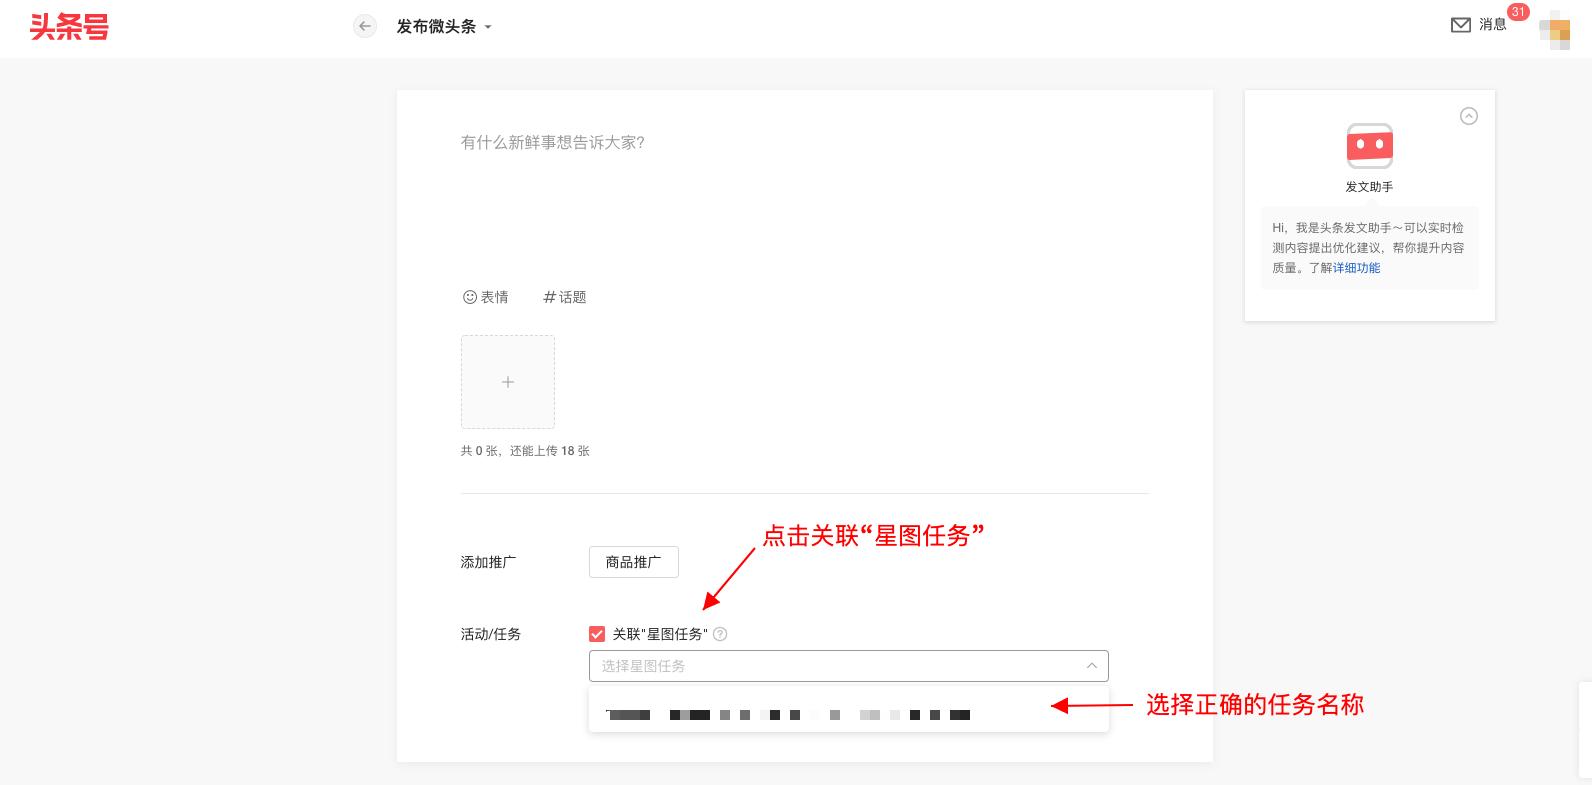Click the 发文助手 title text

pyautogui.click(x=1369, y=187)
